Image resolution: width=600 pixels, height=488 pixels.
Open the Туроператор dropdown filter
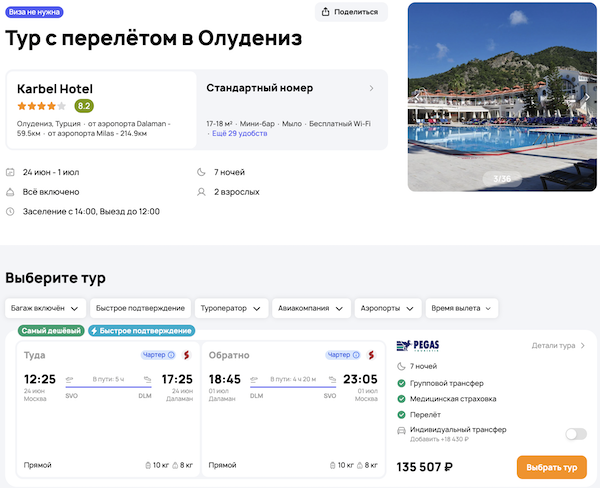point(229,308)
